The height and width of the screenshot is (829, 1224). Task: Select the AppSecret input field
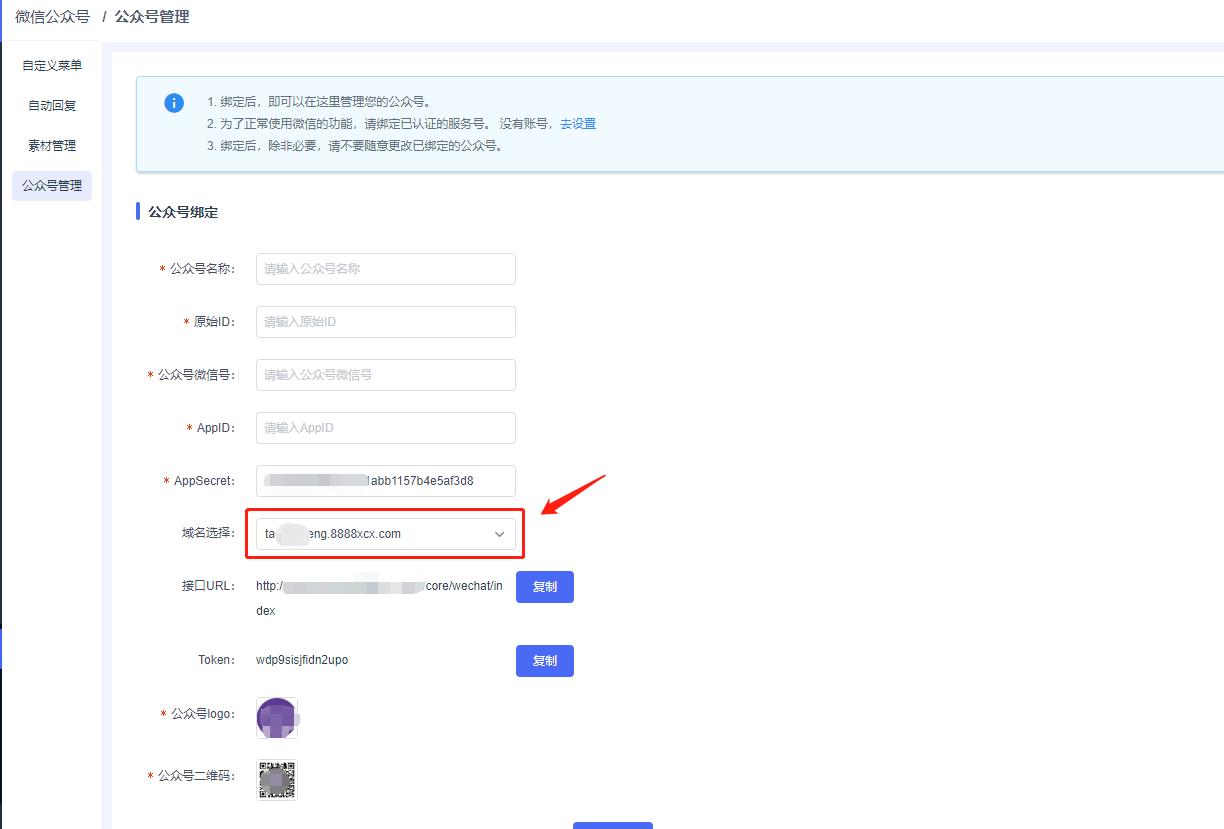386,481
